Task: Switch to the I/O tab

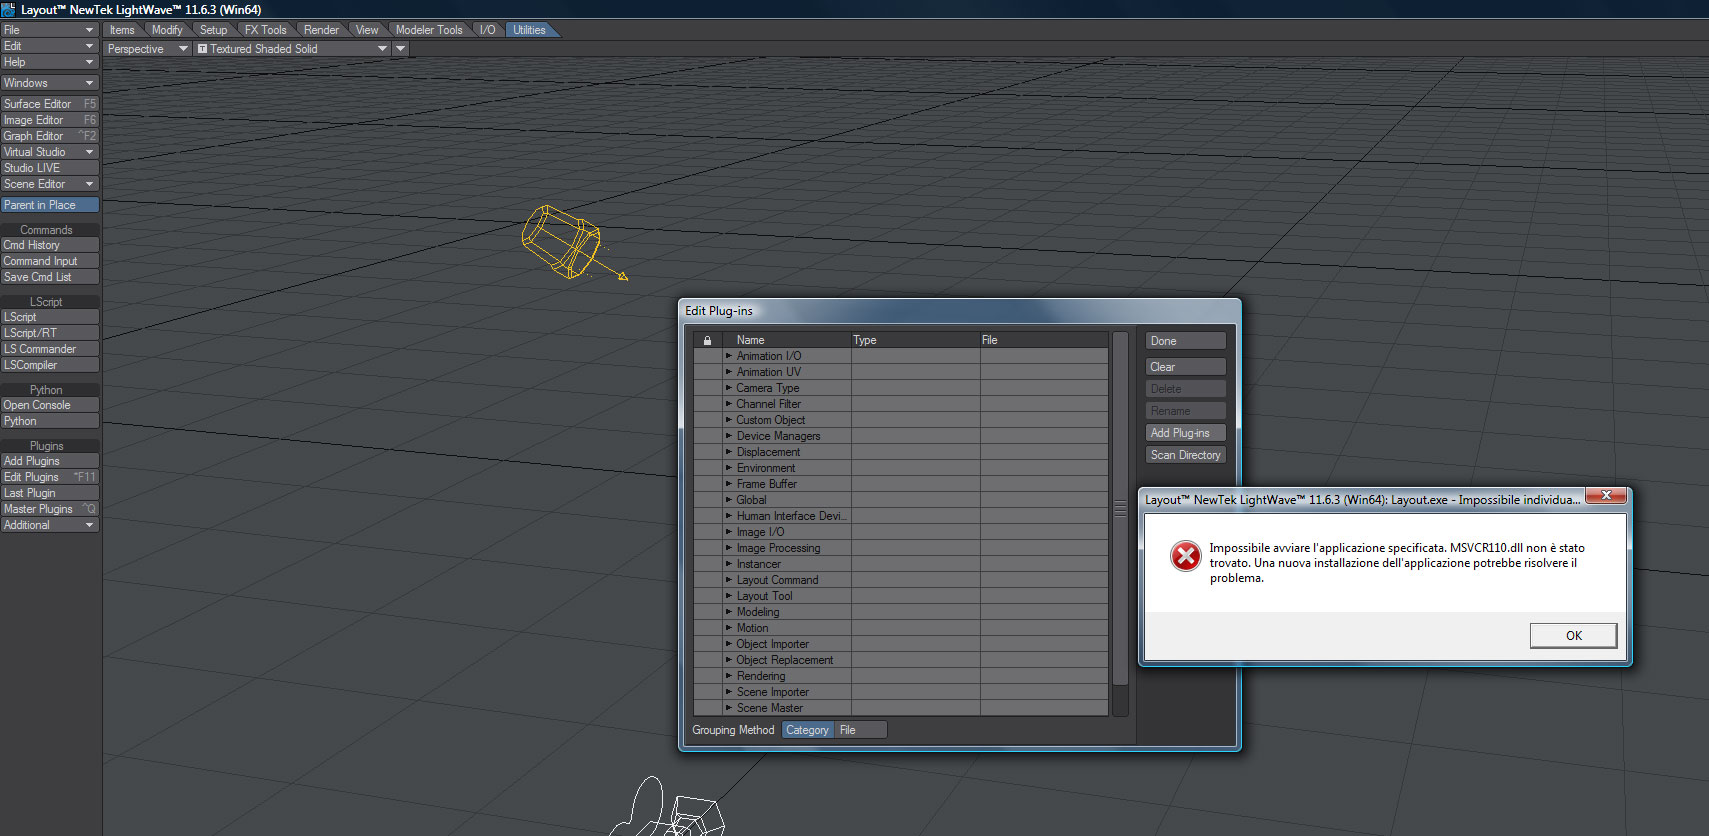Action: pos(487,30)
